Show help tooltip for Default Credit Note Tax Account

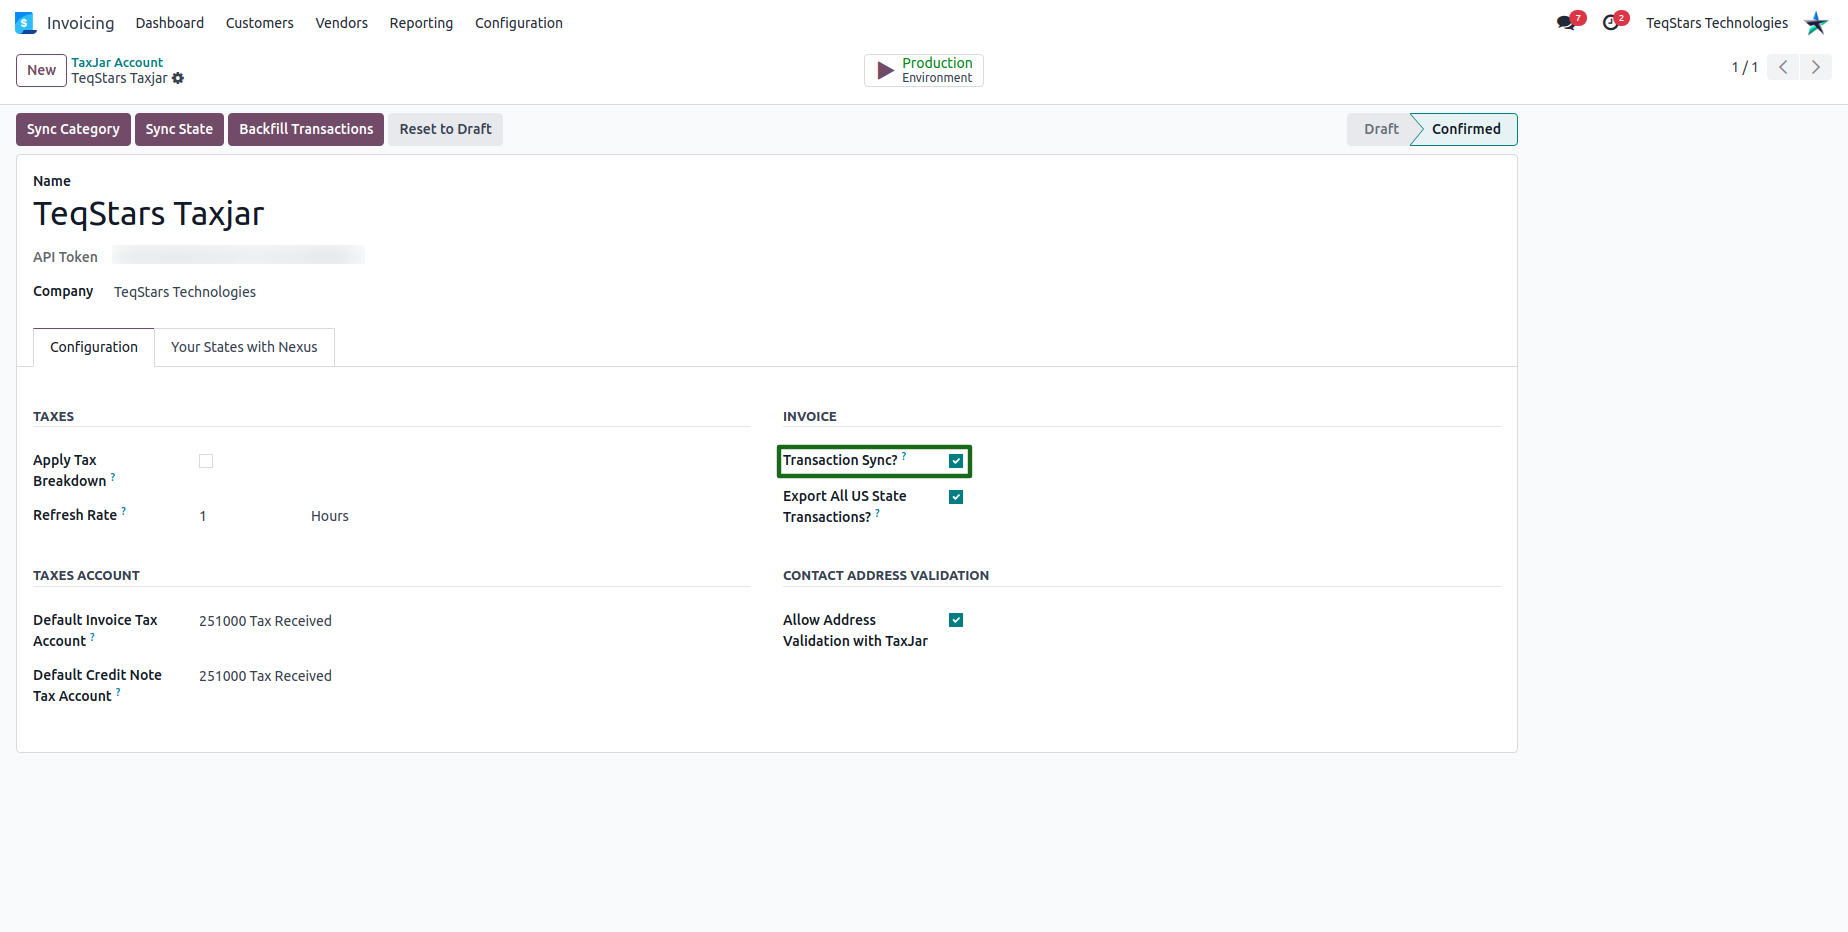coord(118,692)
